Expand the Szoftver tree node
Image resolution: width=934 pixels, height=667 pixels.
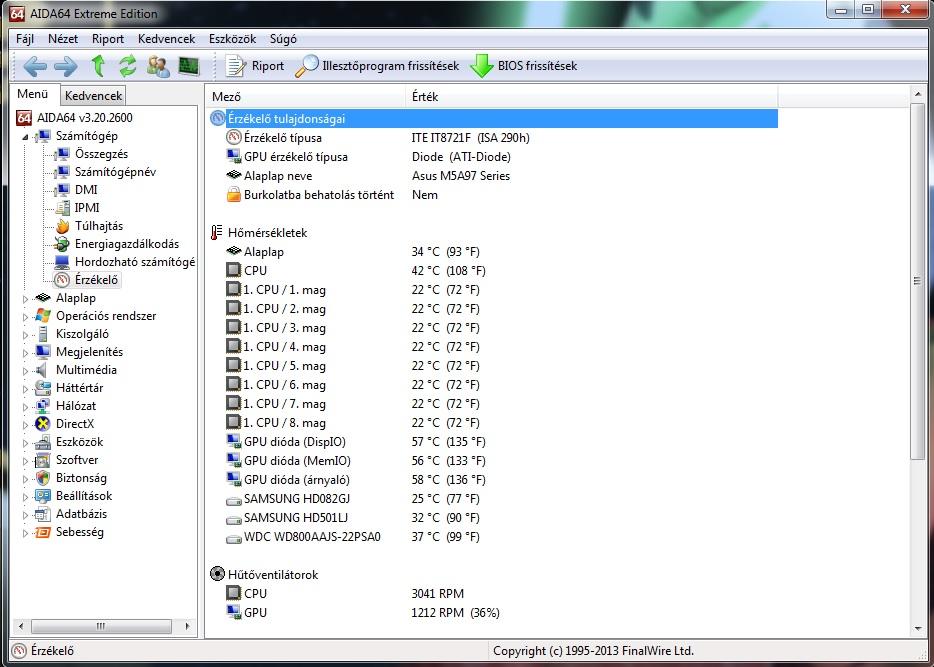[x=26, y=461]
